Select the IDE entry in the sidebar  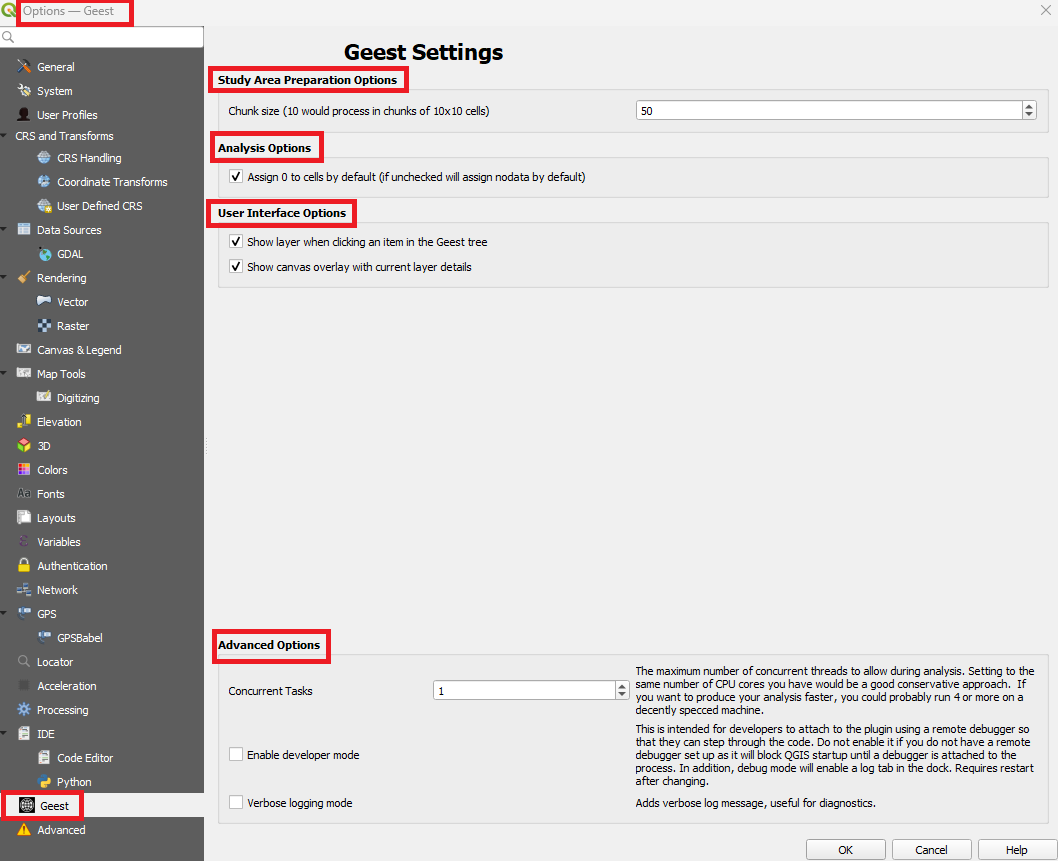pos(46,733)
